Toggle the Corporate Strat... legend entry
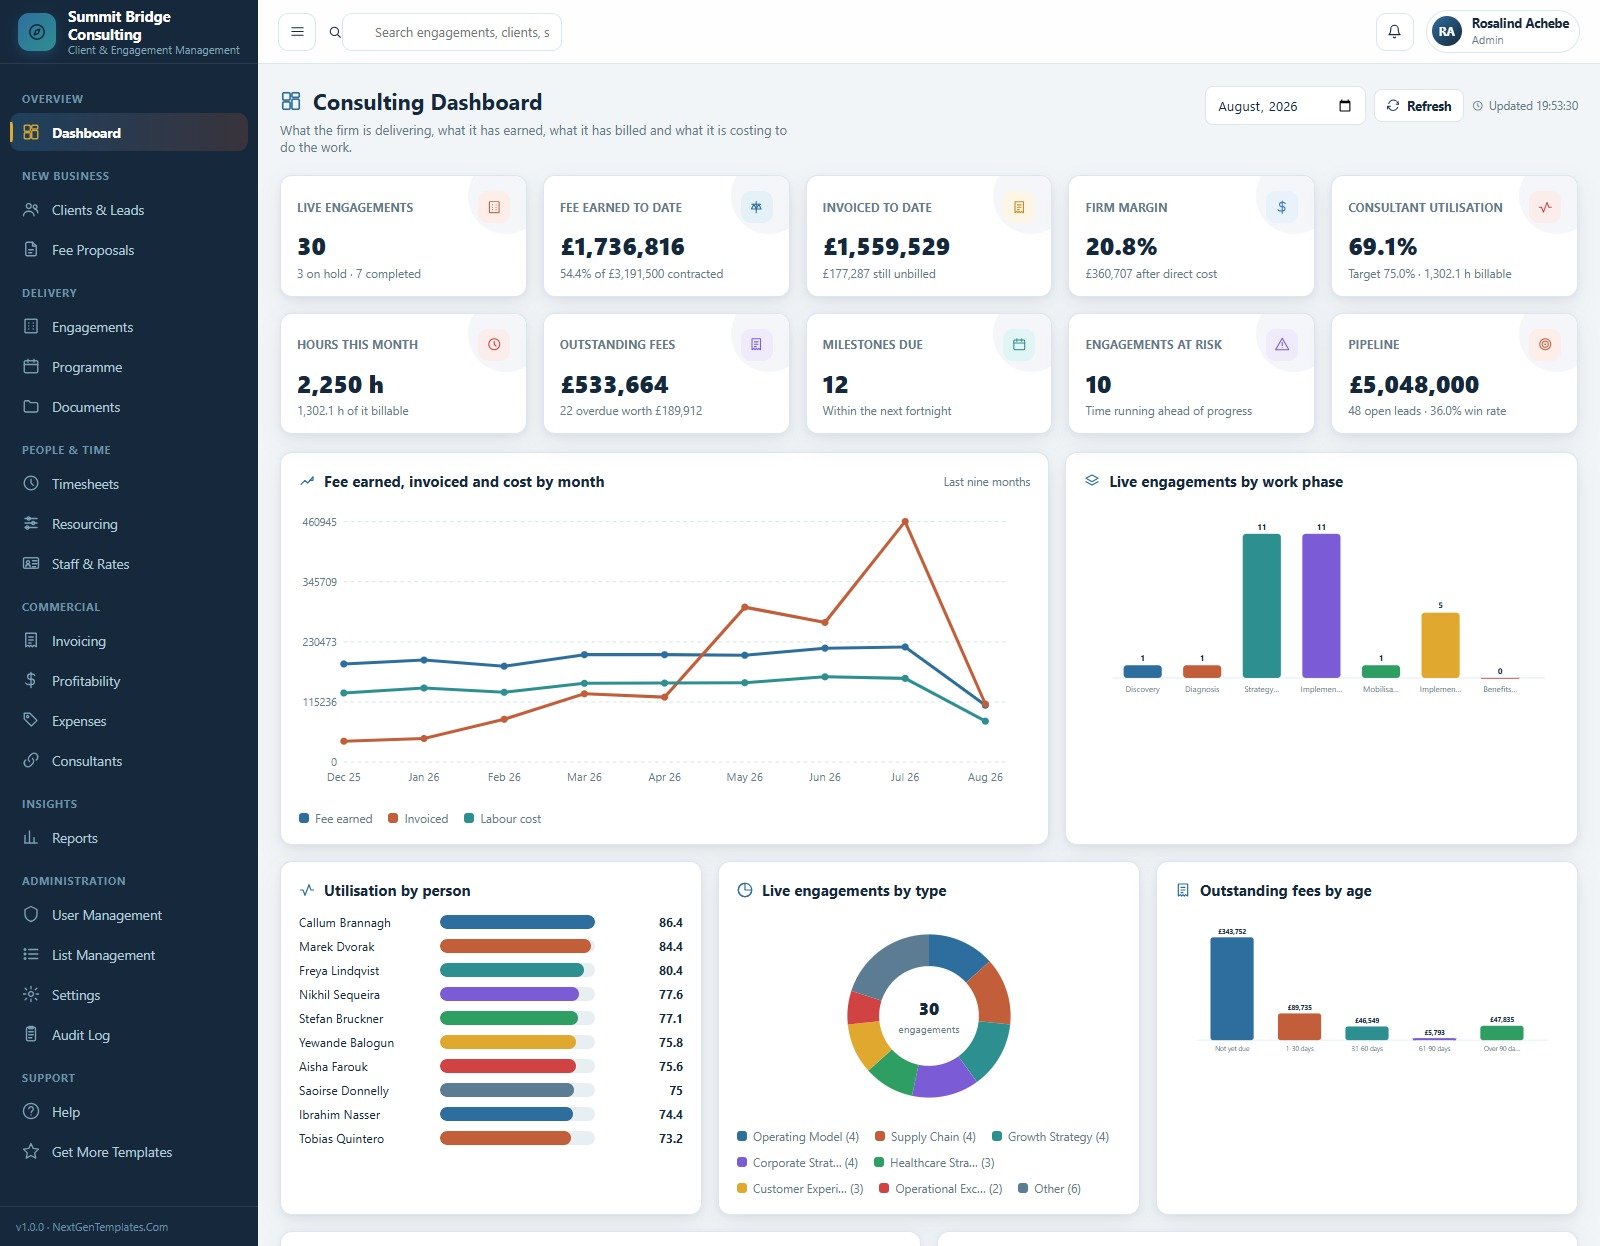 (797, 1163)
